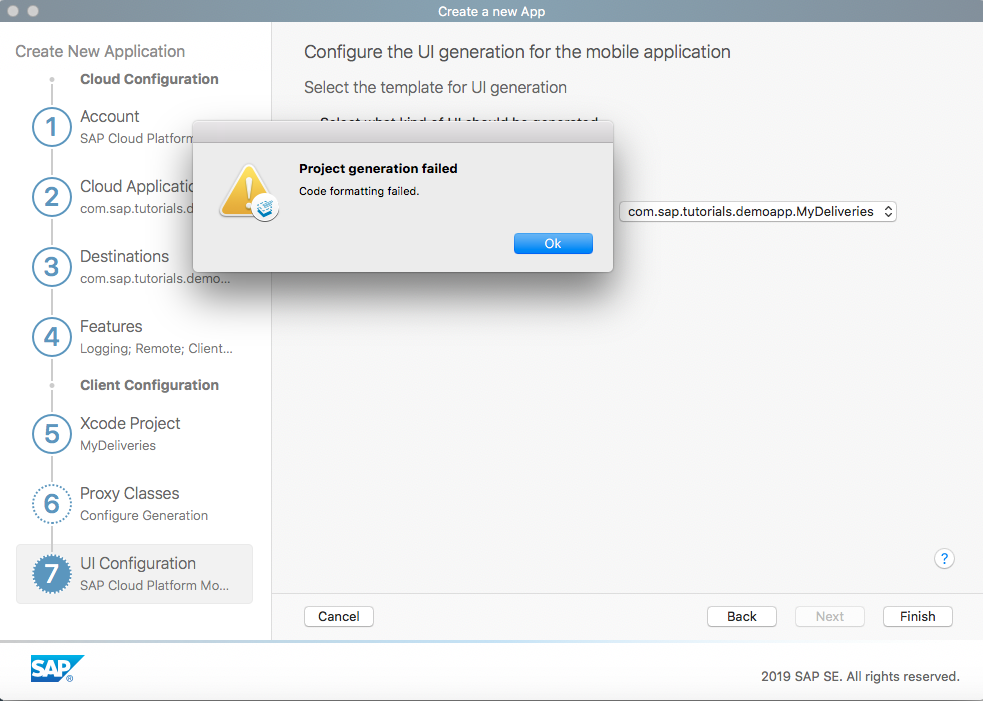The height and width of the screenshot is (701, 983).
Task: Open the help question mark icon
Action: (x=944, y=558)
